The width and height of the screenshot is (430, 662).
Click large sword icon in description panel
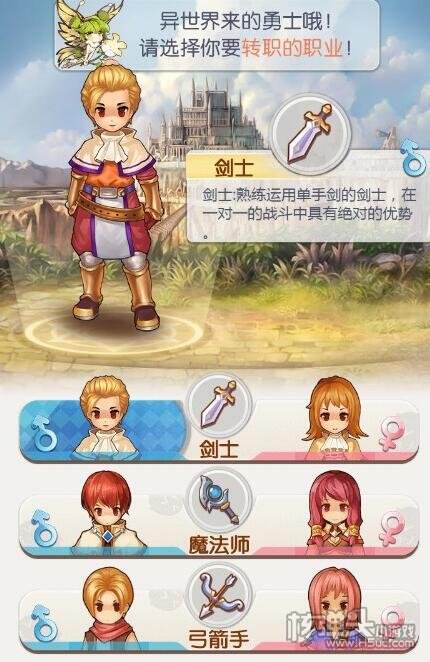coord(311,134)
